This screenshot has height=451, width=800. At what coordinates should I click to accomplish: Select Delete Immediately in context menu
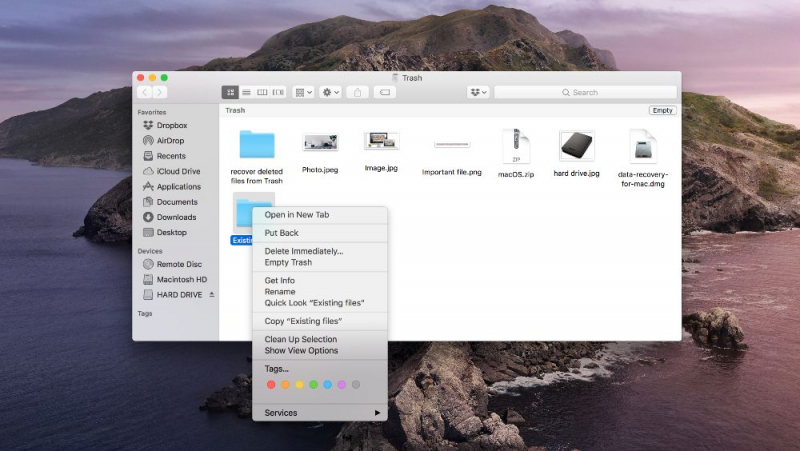303,251
